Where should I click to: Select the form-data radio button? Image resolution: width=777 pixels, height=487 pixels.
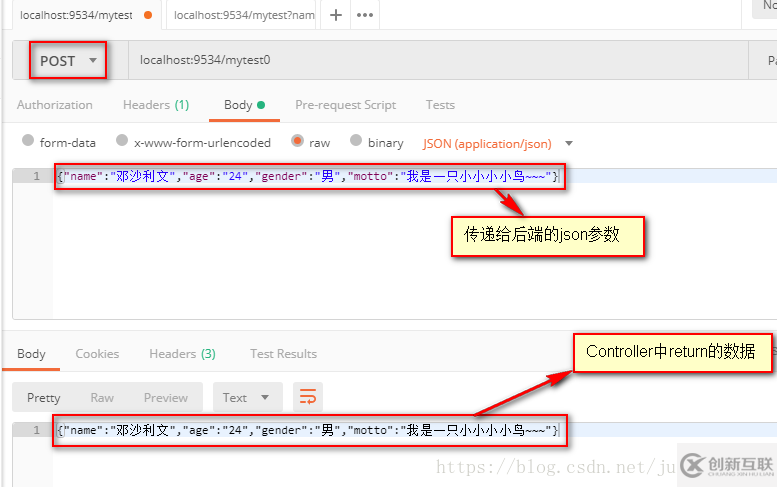(x=28, y=141)
